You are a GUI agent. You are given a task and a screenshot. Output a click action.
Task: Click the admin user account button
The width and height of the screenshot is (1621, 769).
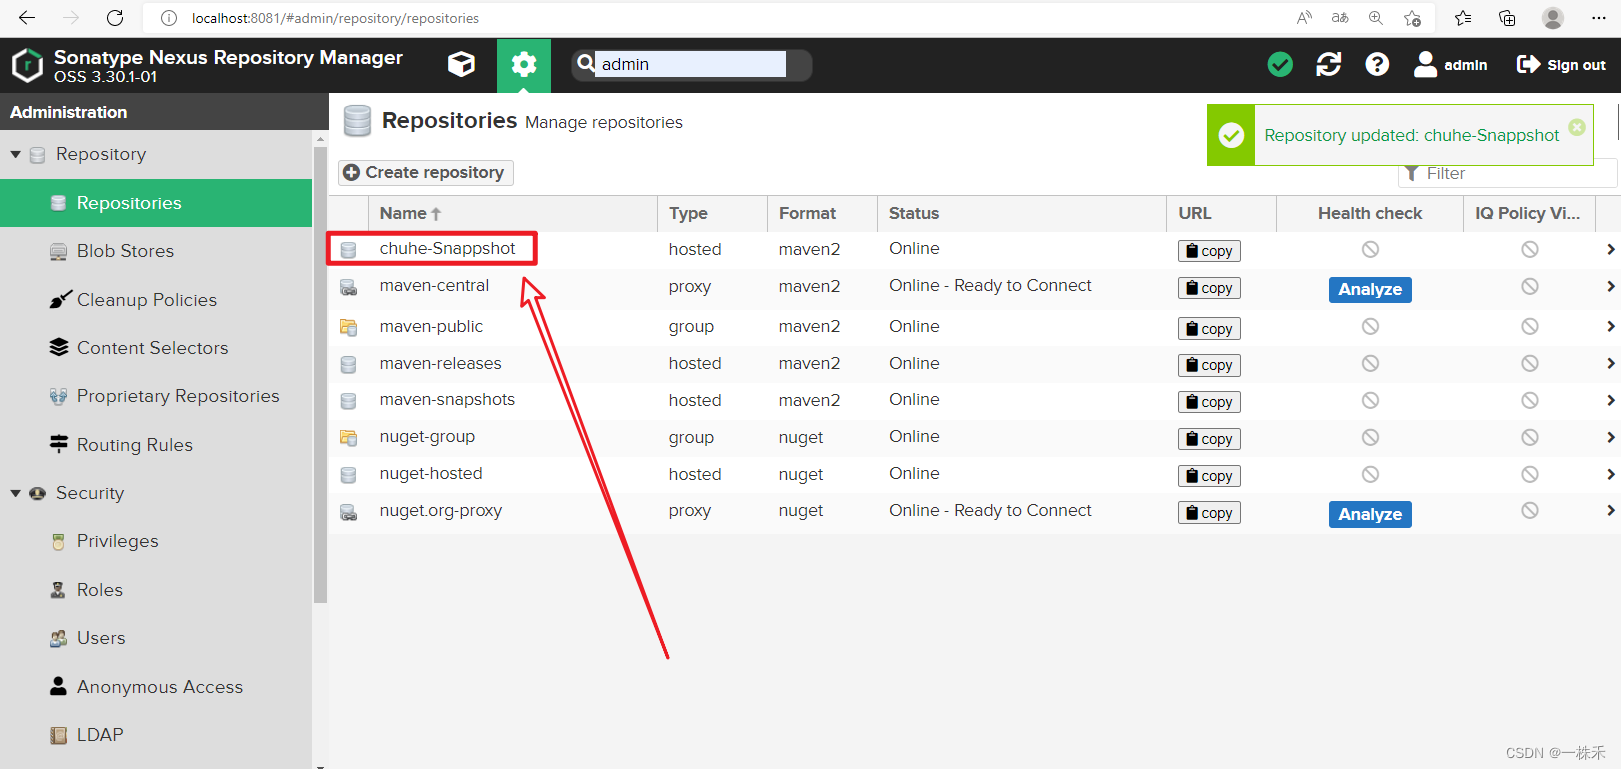(1450, 65)
